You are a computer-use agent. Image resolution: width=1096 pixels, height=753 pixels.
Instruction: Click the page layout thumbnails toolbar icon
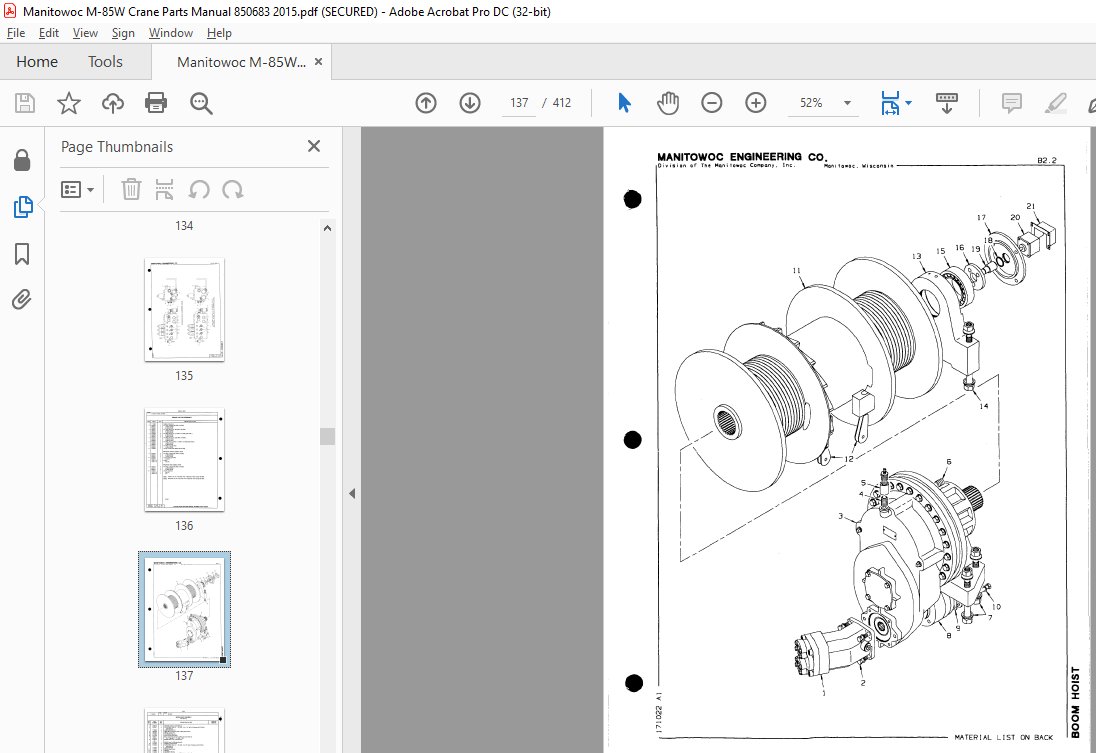[x=164, y=189]
